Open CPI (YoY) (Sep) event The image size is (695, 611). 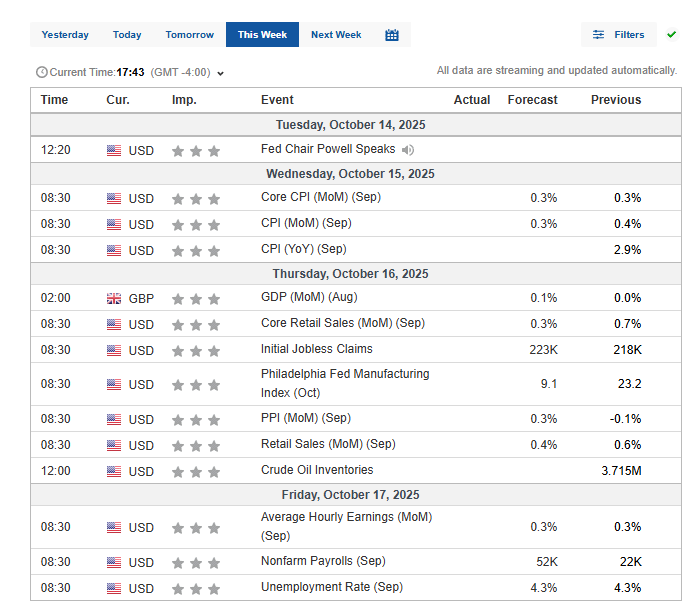304,249
